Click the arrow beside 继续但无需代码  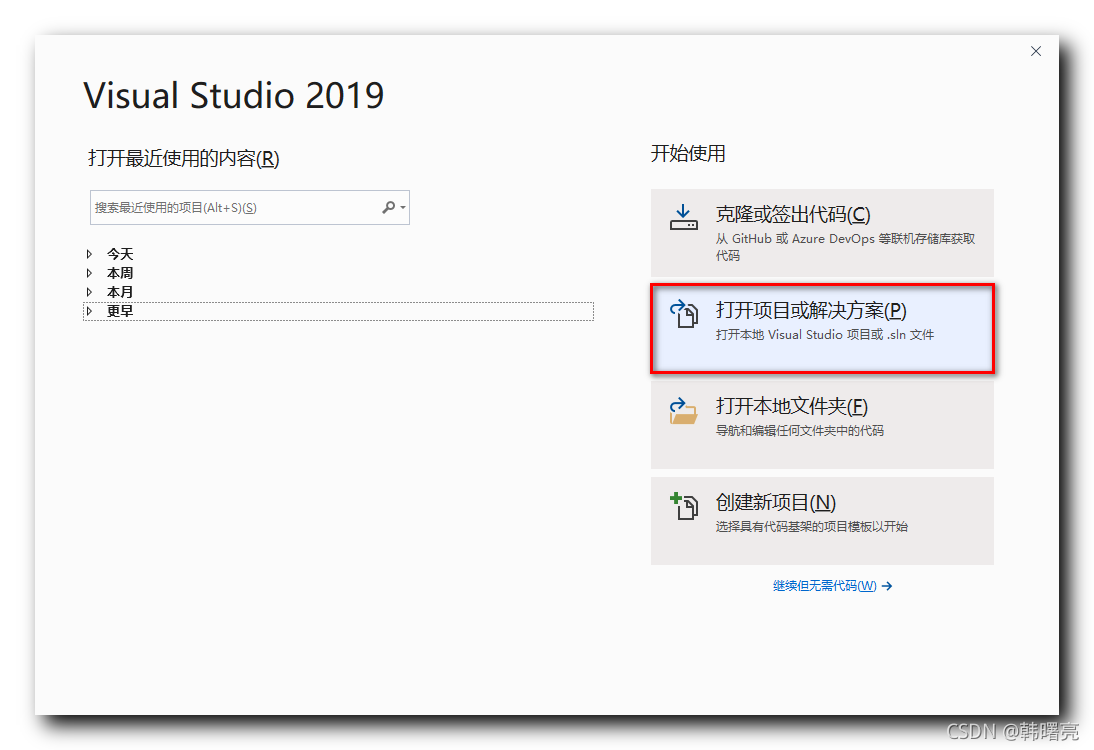(887, 586)
